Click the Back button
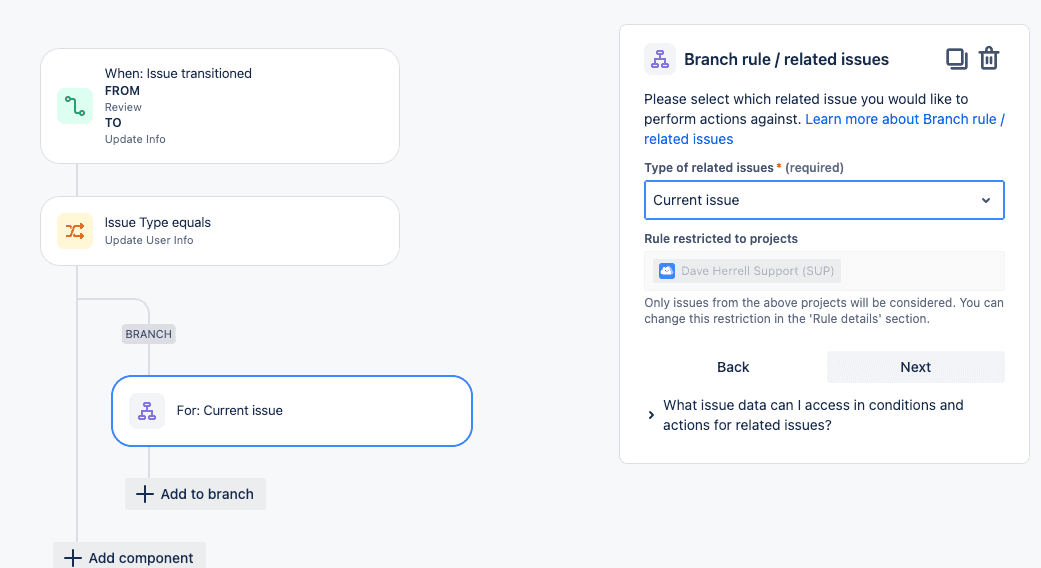1041x568 pixels. tap(733, 367)
